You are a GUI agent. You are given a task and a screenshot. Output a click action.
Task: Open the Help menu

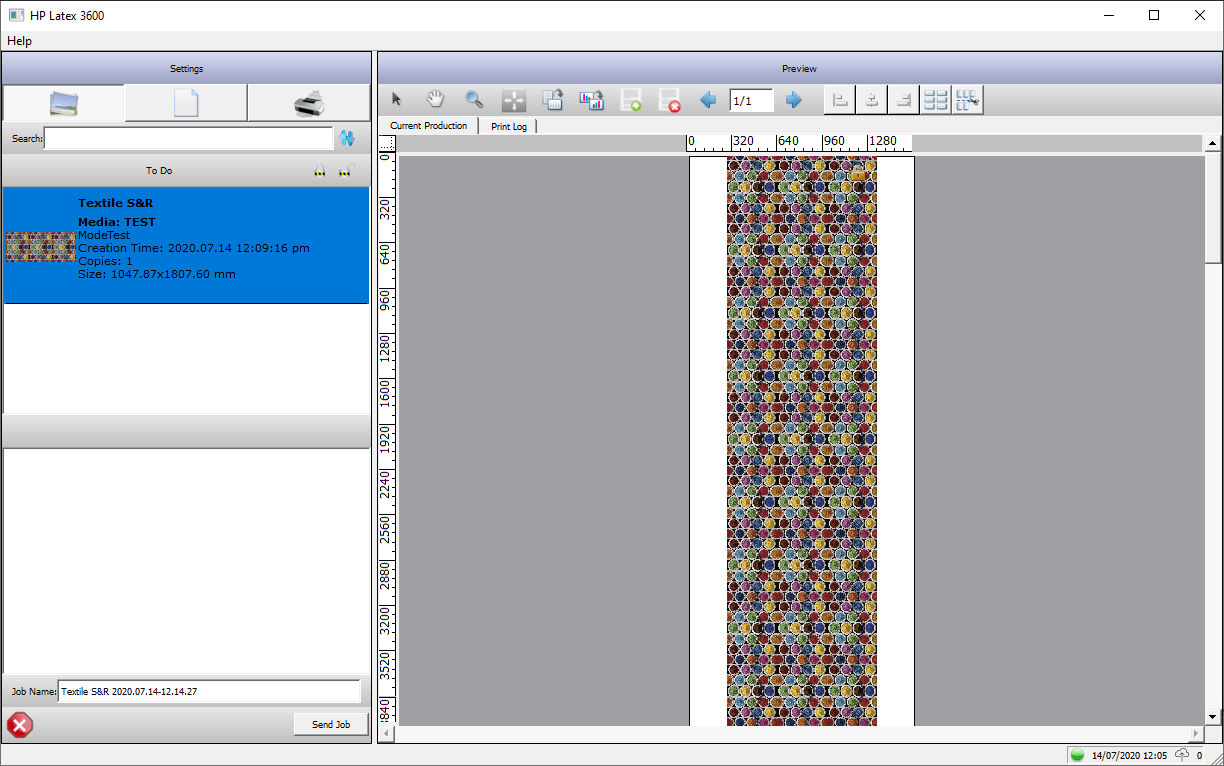click(x=20, y=41)
